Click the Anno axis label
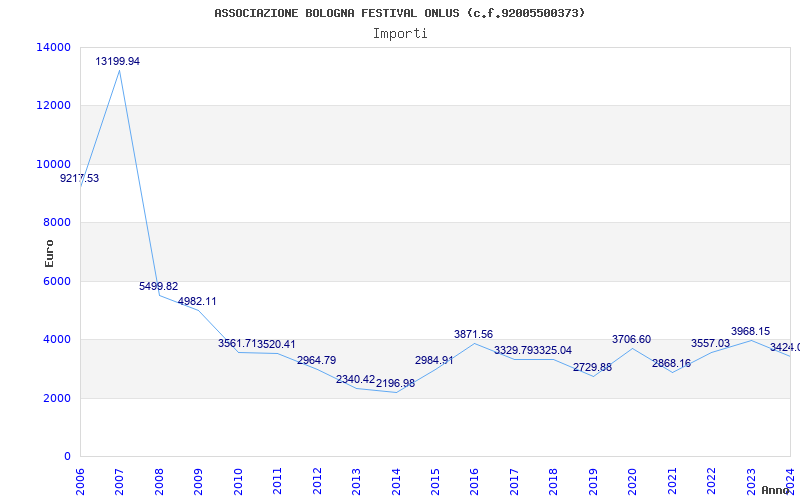800x500 pixels. 776,490
